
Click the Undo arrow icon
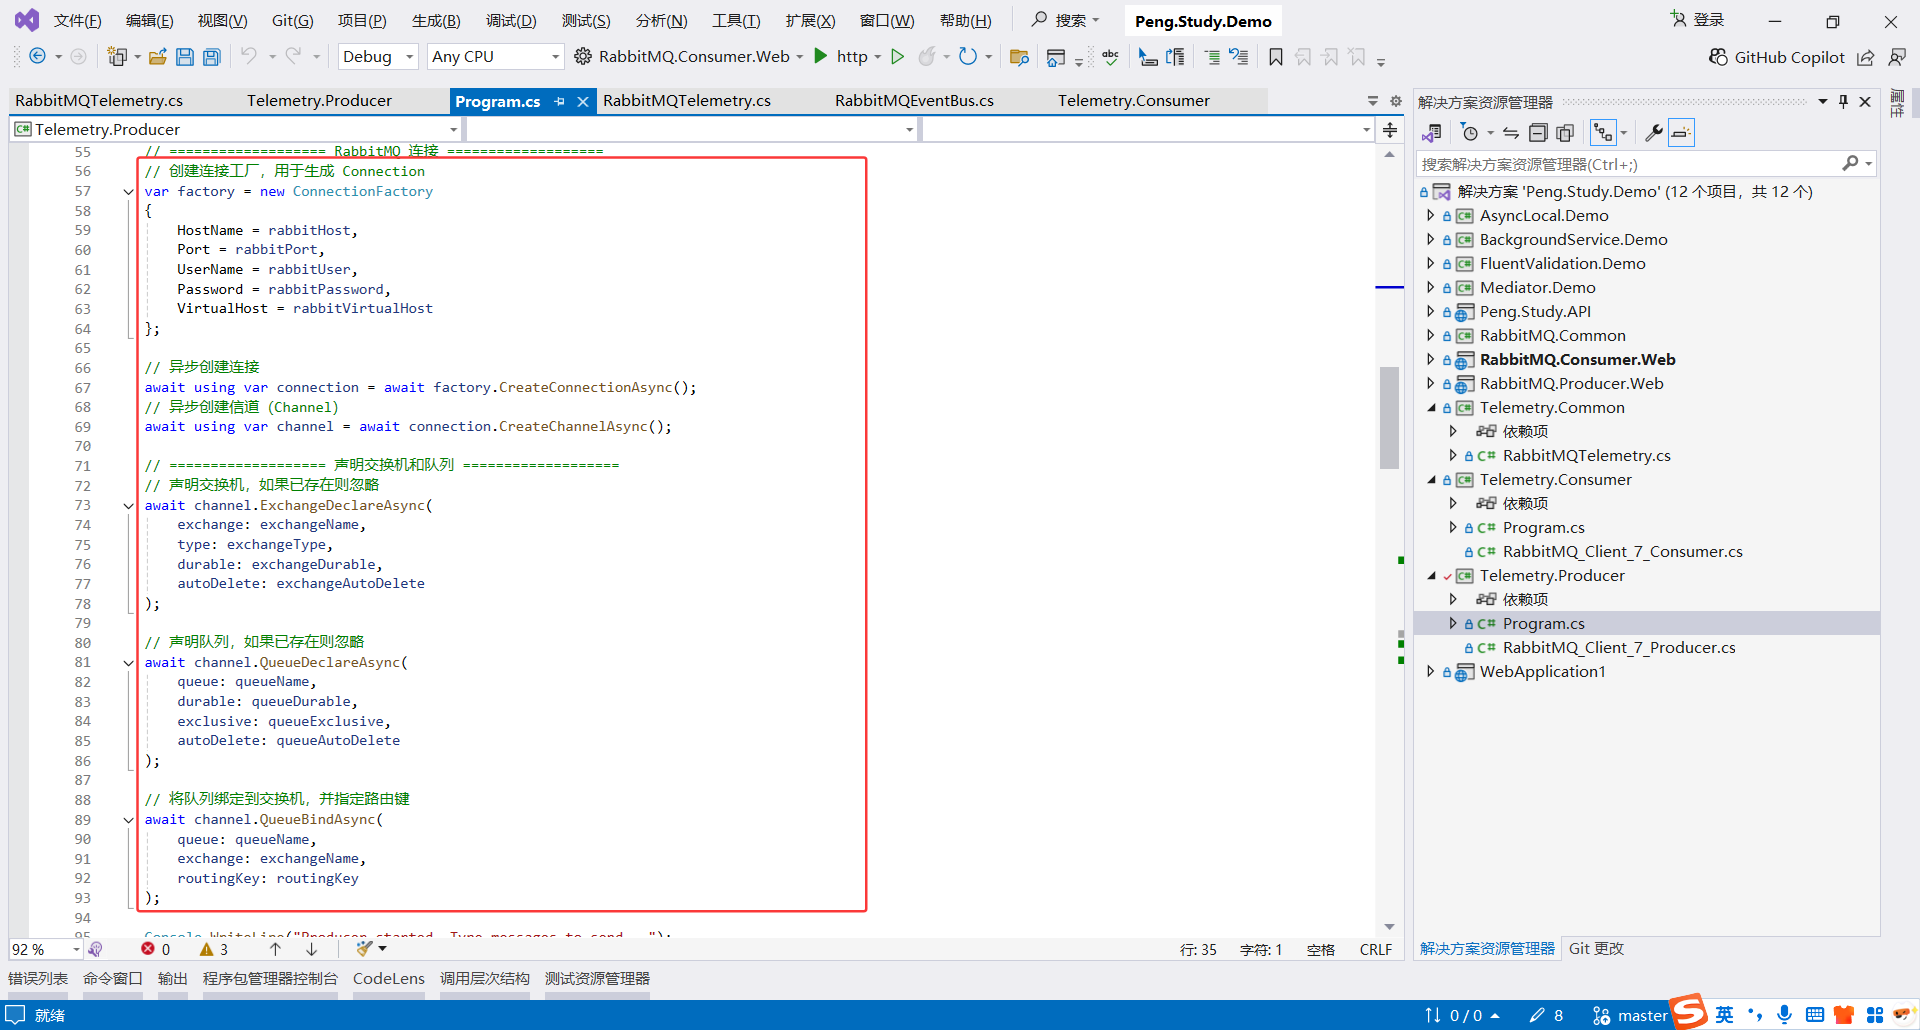[249, 57]
